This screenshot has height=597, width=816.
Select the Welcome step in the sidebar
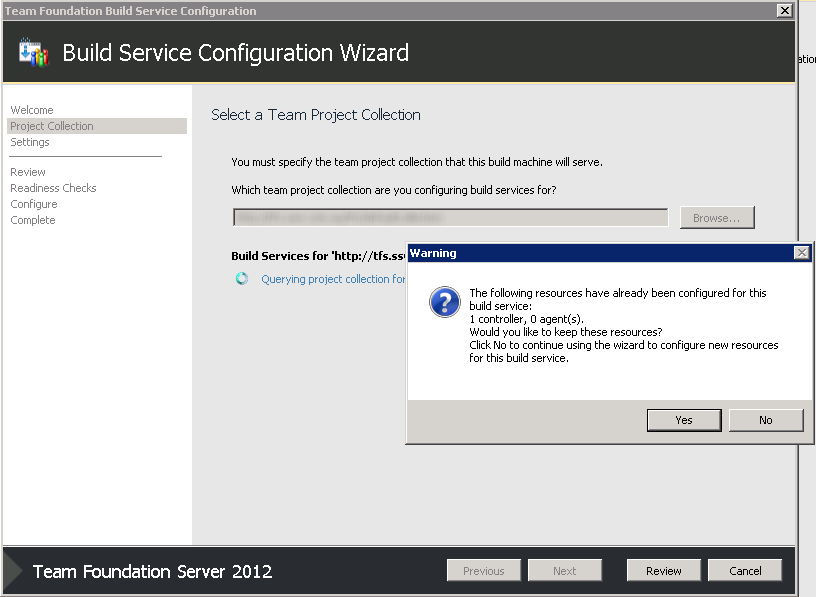(32, 110)
